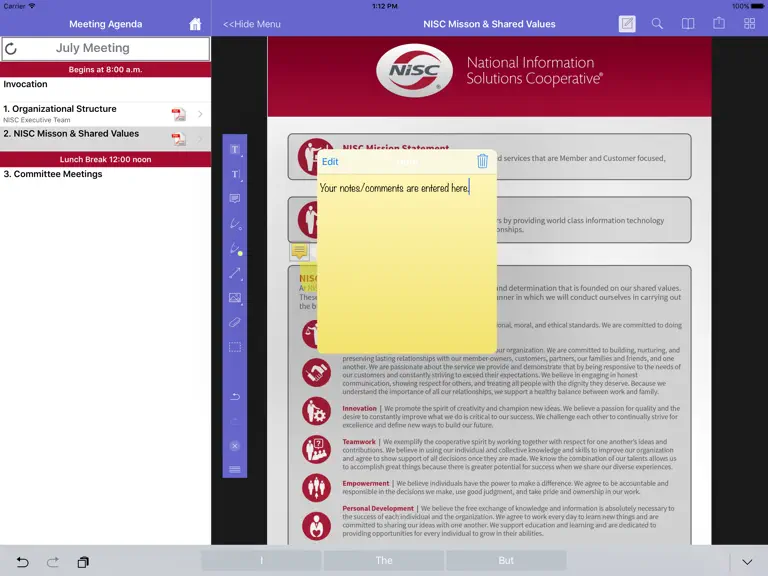Select the attachment paperclip tool
This screenshot has width=768, height=576.
tap(235, 322)
